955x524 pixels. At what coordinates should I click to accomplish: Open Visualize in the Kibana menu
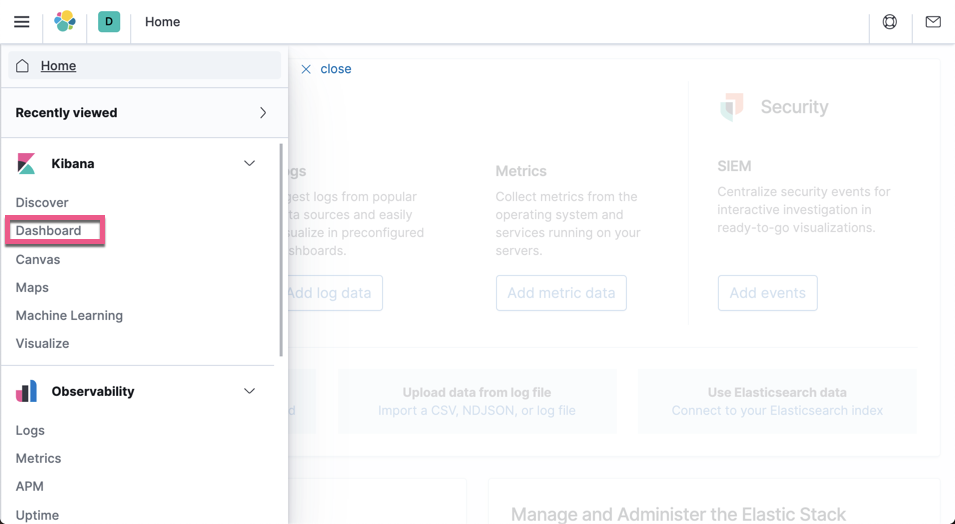43,344
